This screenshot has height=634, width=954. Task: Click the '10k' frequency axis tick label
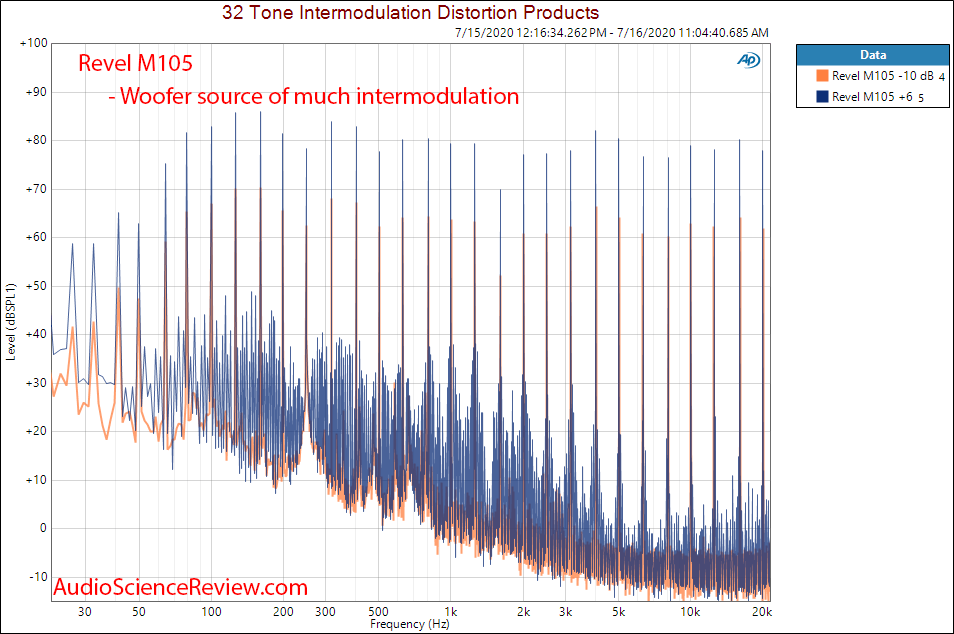click(690, 612)
